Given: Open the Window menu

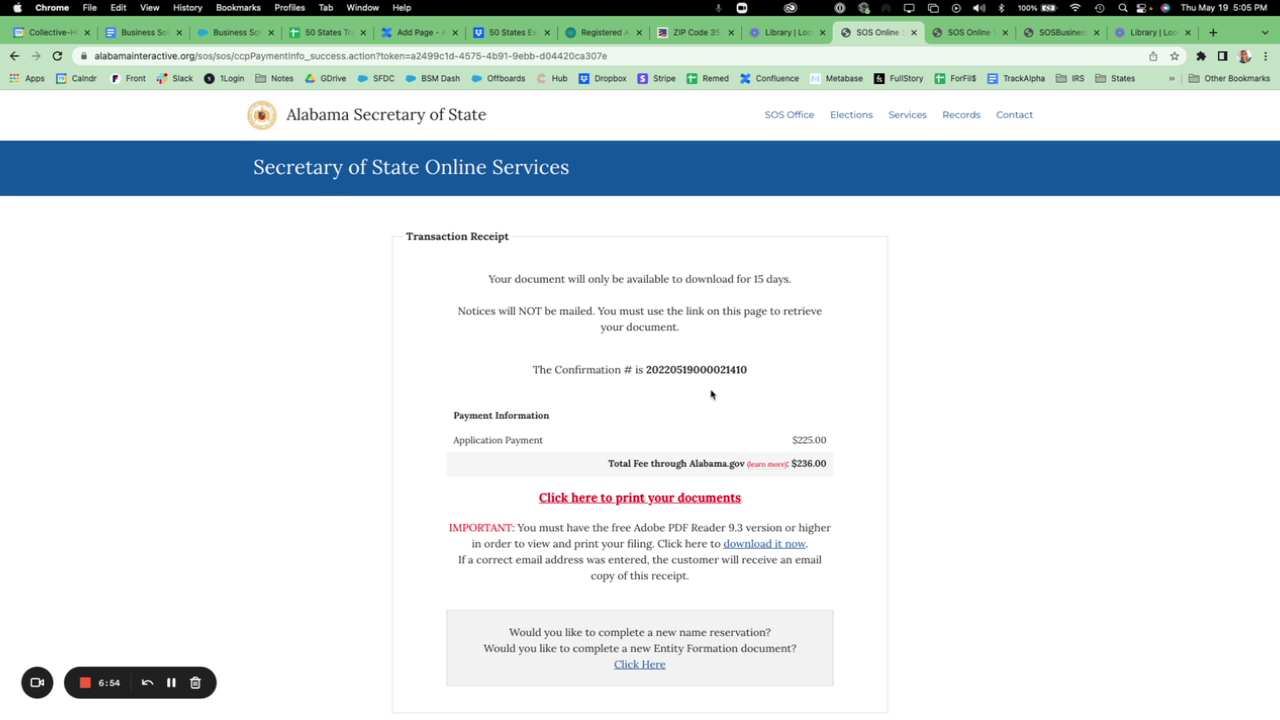Looking at the screenshot, I should pyautogui.click(x=362, y=8).
